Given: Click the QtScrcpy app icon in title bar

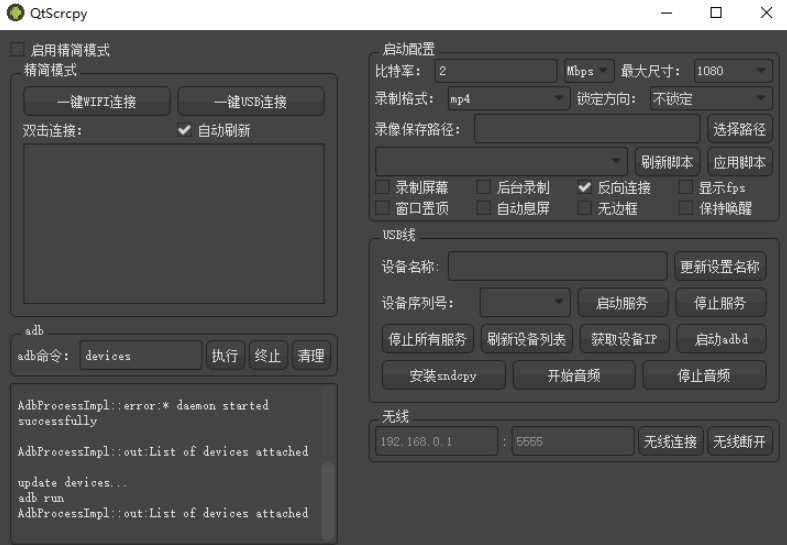Looking at the screenshot, I should click(16, 13).
